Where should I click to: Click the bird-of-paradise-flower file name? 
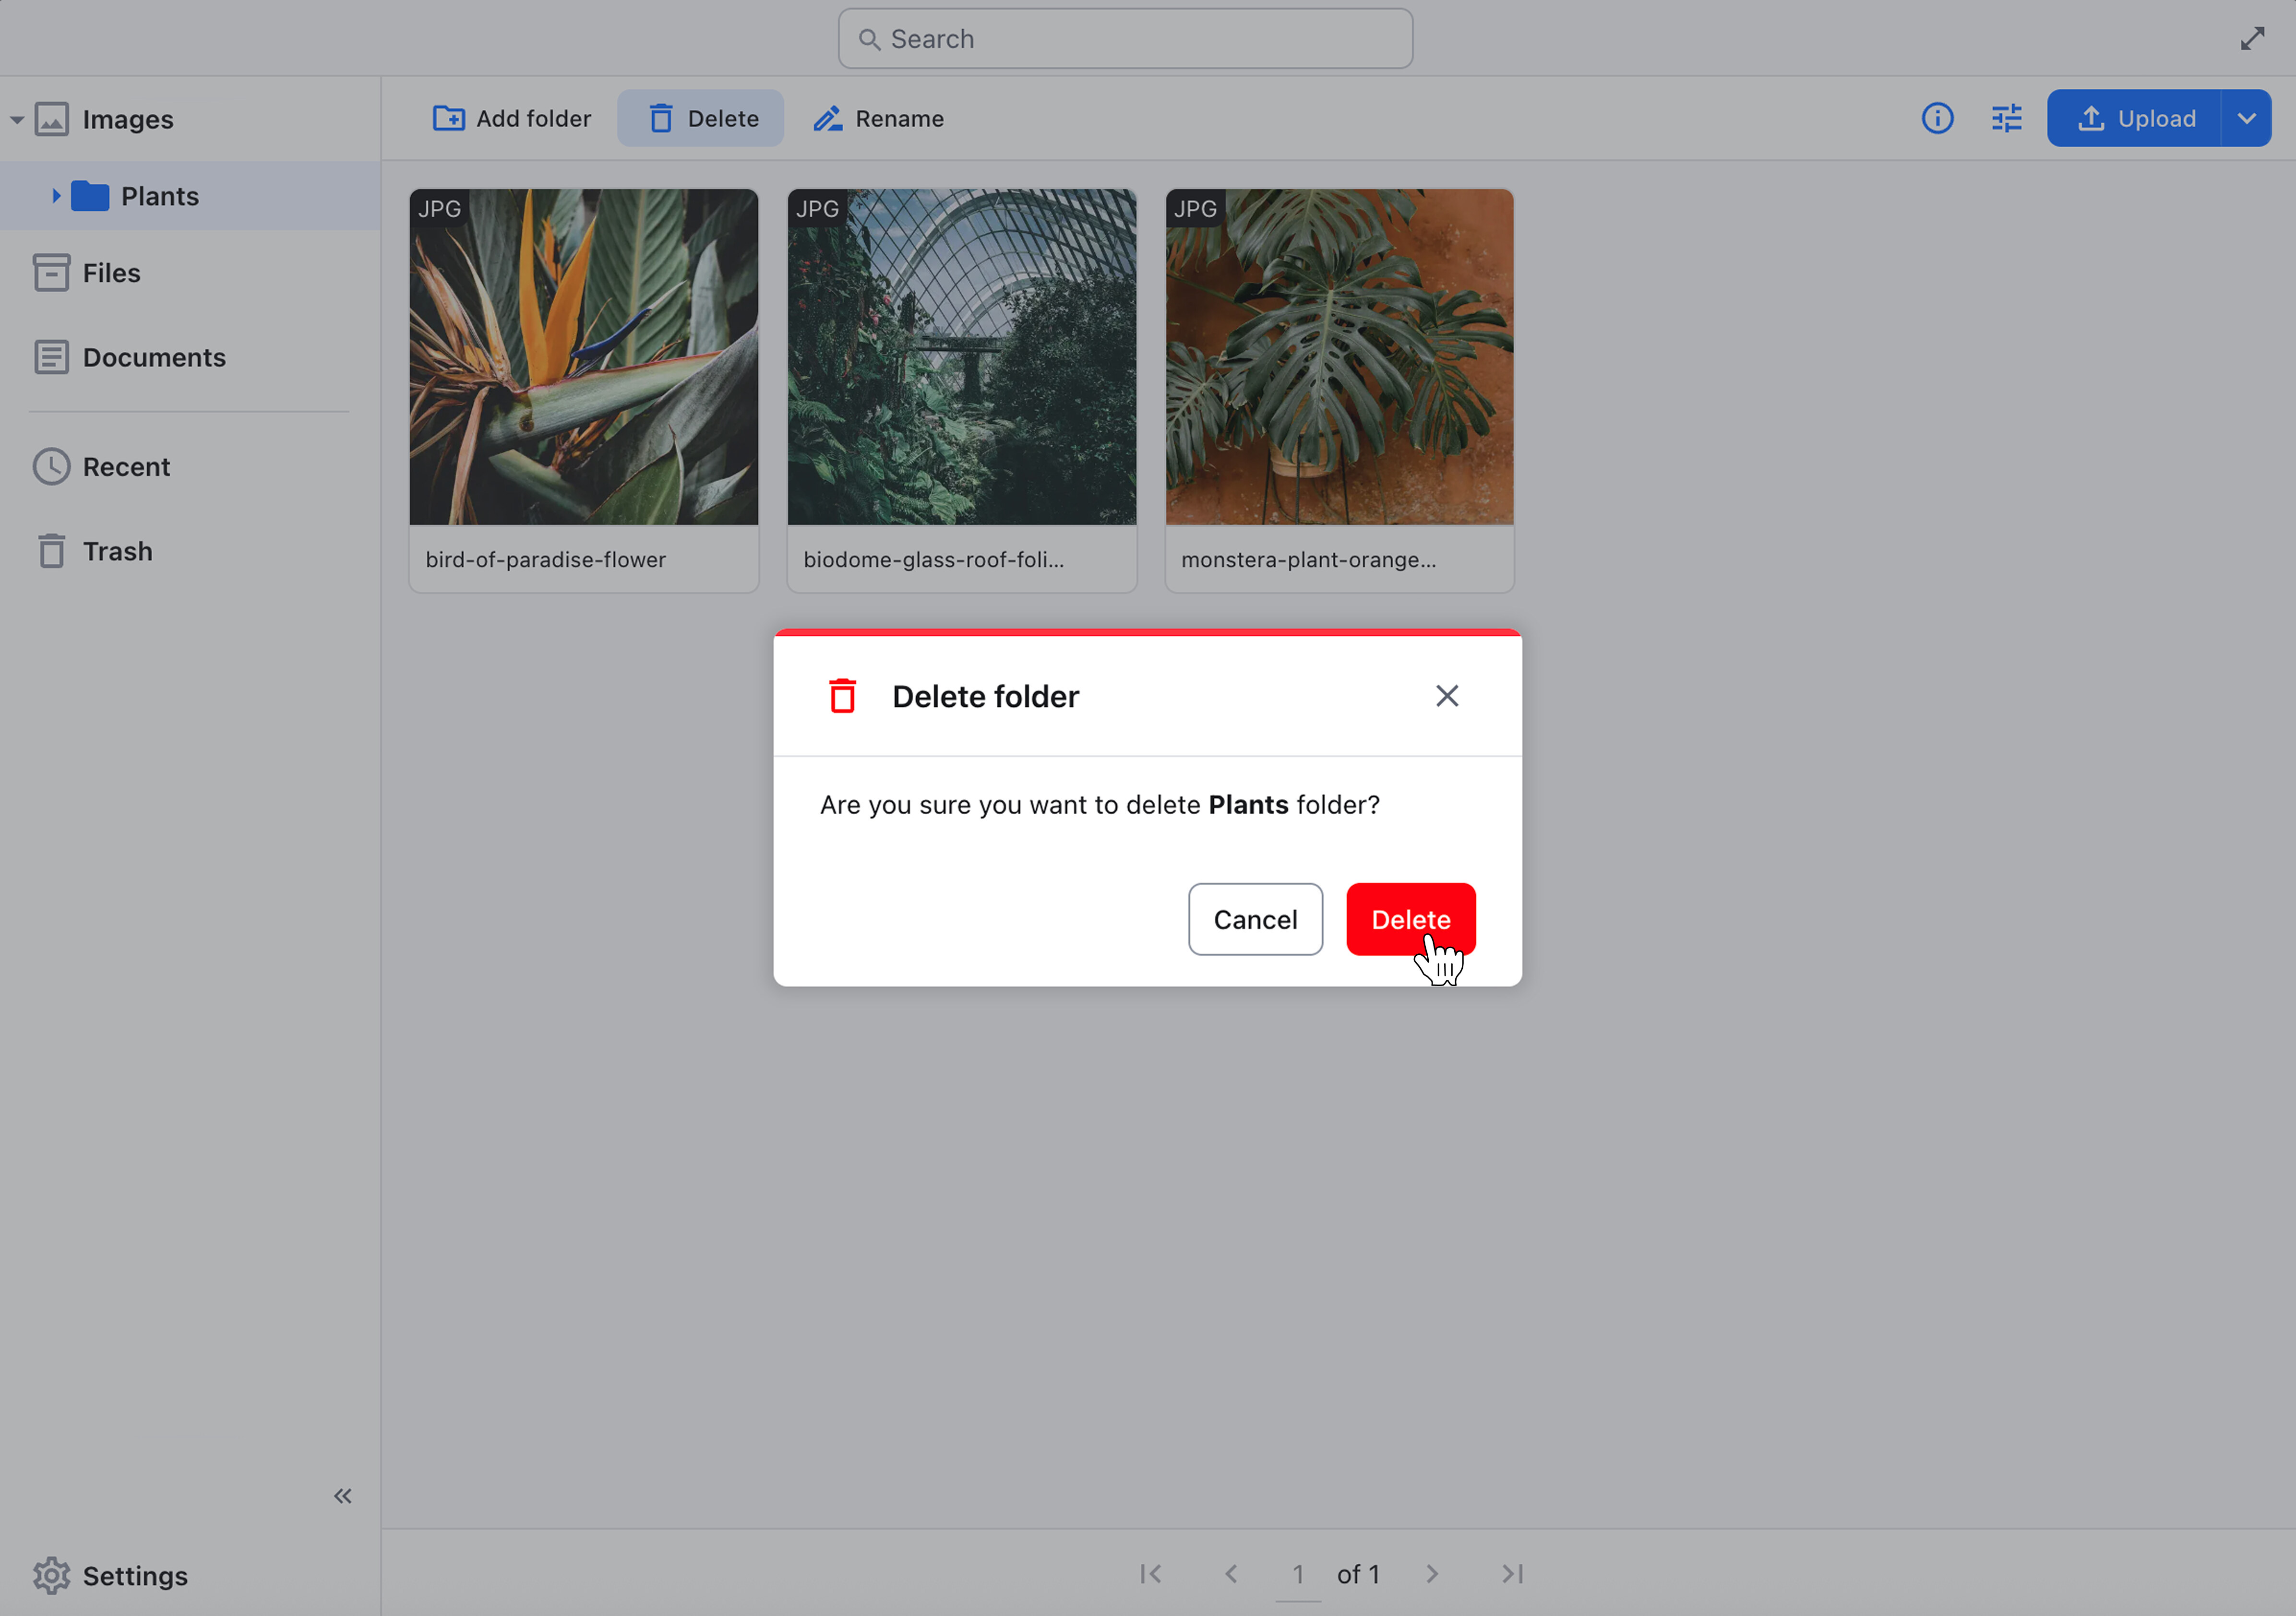(x=546, y=559)
